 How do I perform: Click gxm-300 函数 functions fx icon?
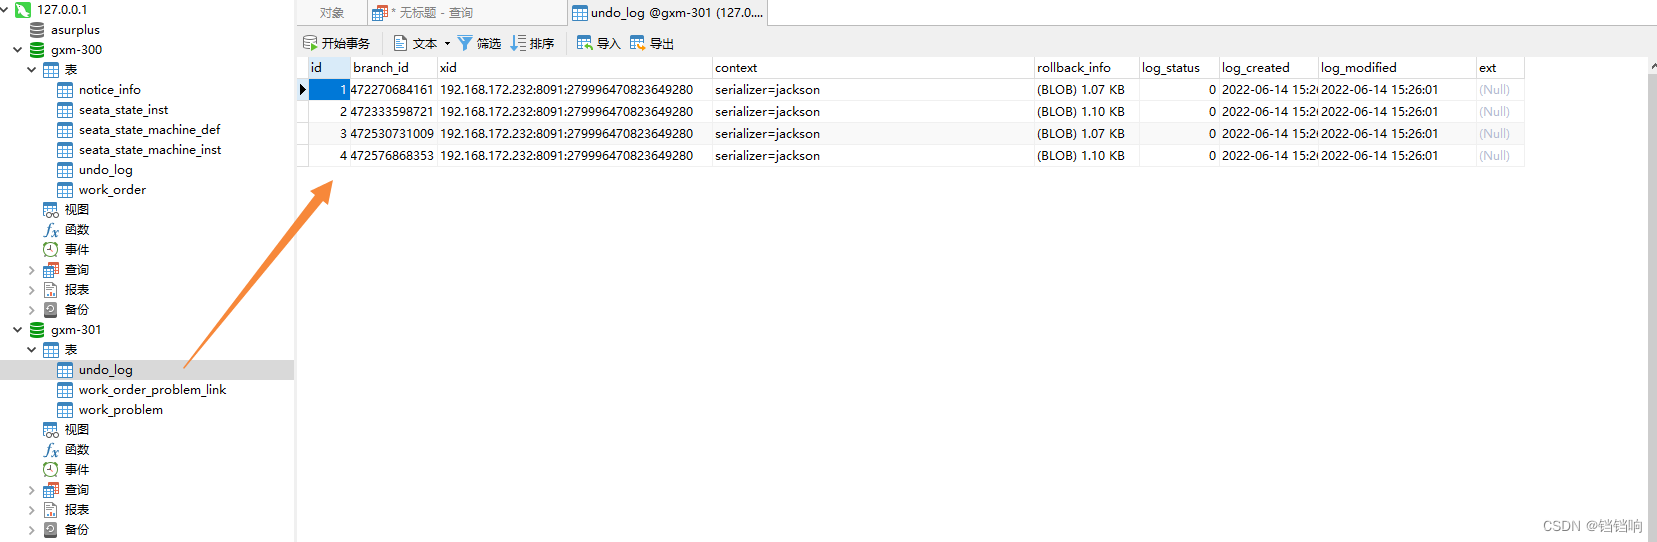click(x=51, y=230)
